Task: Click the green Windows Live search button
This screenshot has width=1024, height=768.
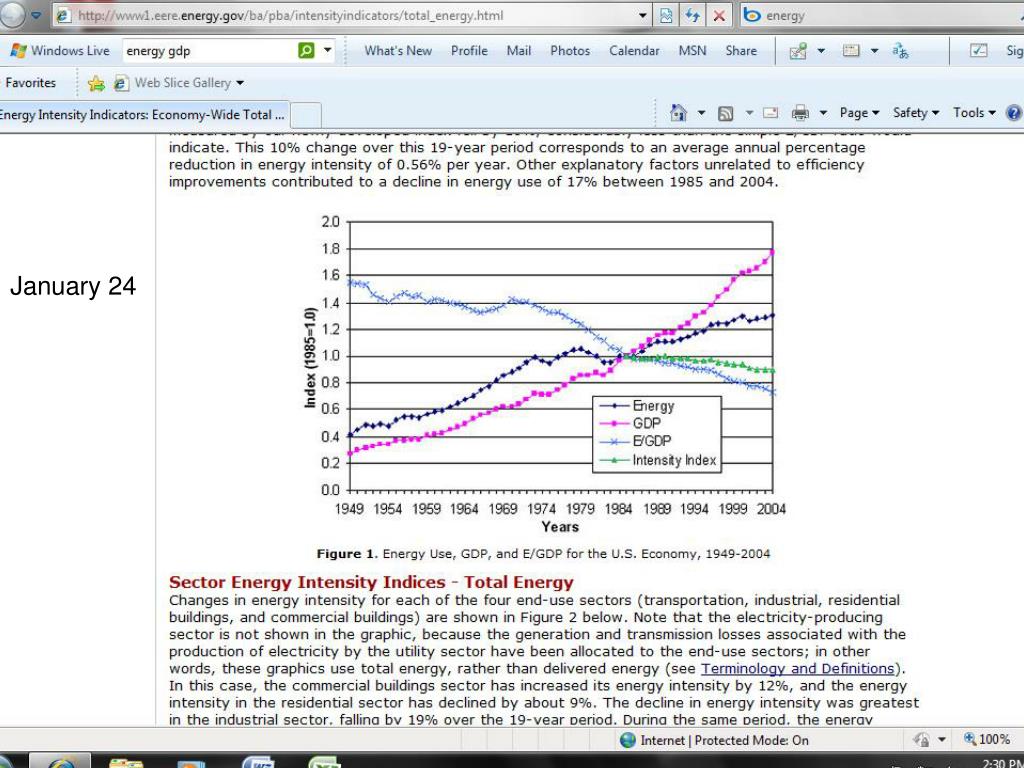Action: pos(306,50)
